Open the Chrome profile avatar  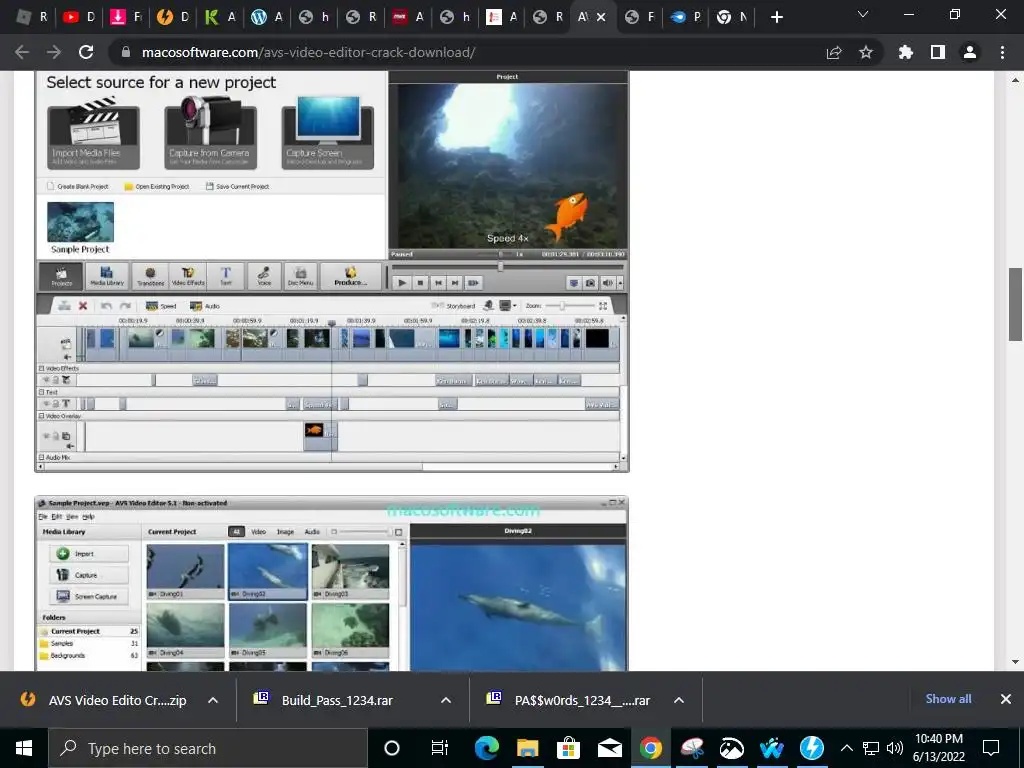click(x=970, y=52)
